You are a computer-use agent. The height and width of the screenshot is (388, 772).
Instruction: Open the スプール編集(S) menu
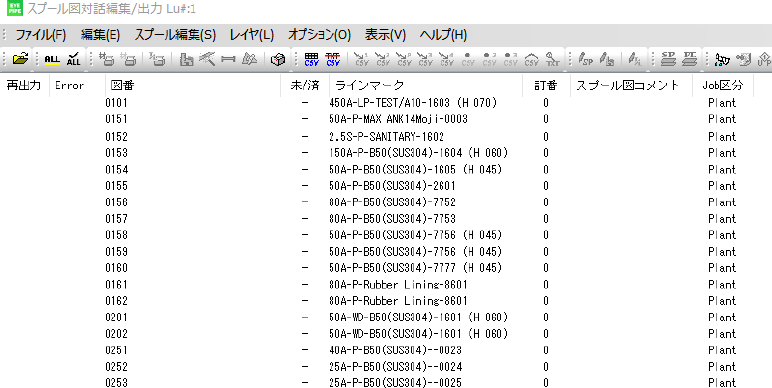pyautogui.click(x=175, y=35)
